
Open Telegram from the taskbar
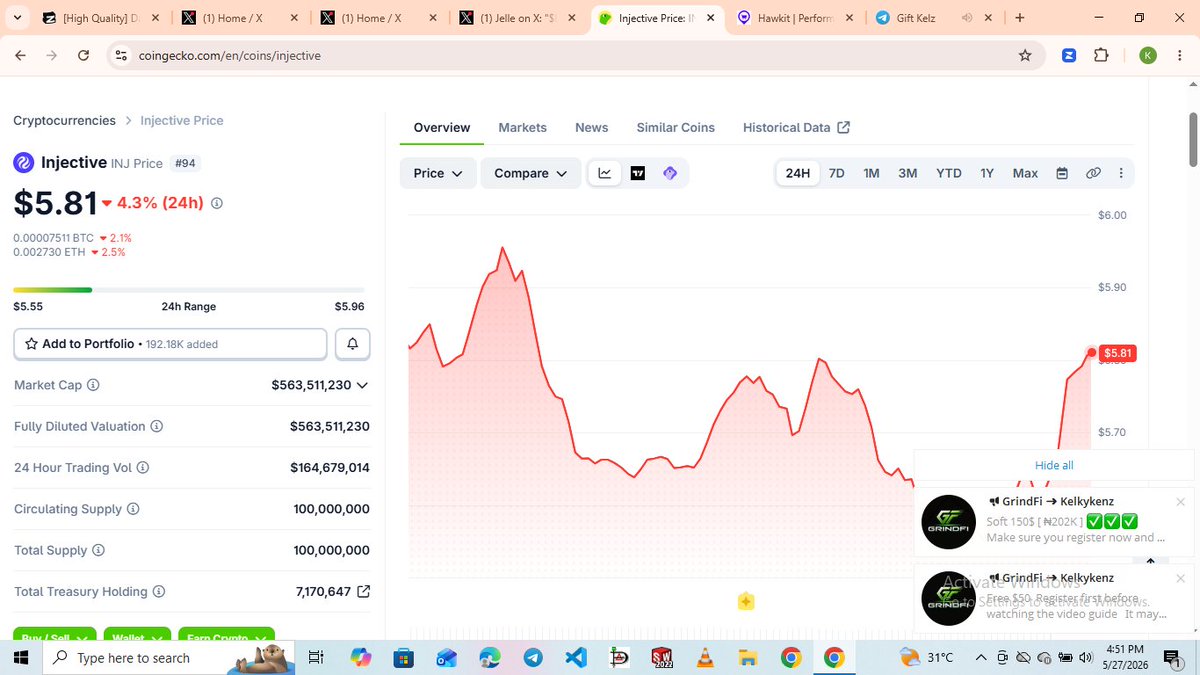(x=533, y=657)
